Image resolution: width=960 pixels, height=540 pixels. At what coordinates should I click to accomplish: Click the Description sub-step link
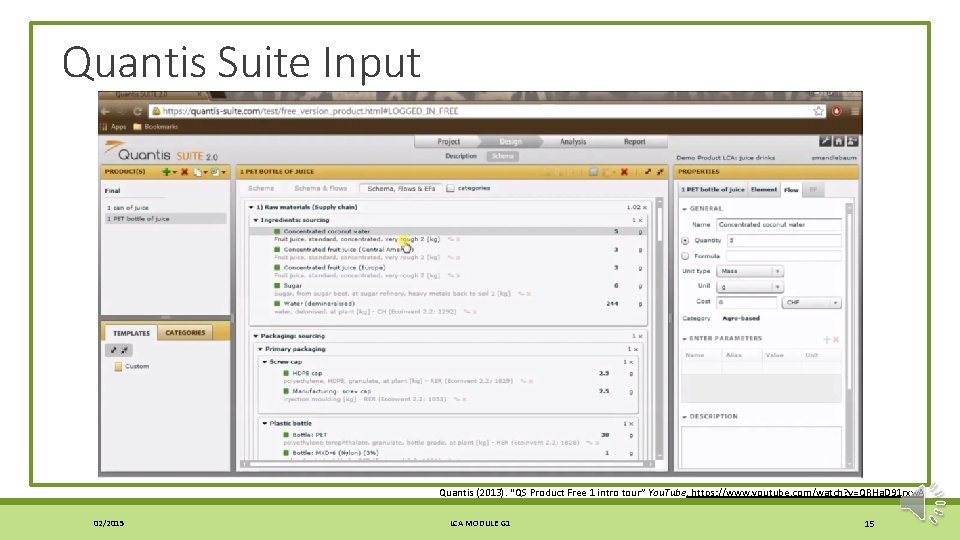coord(460,156)
